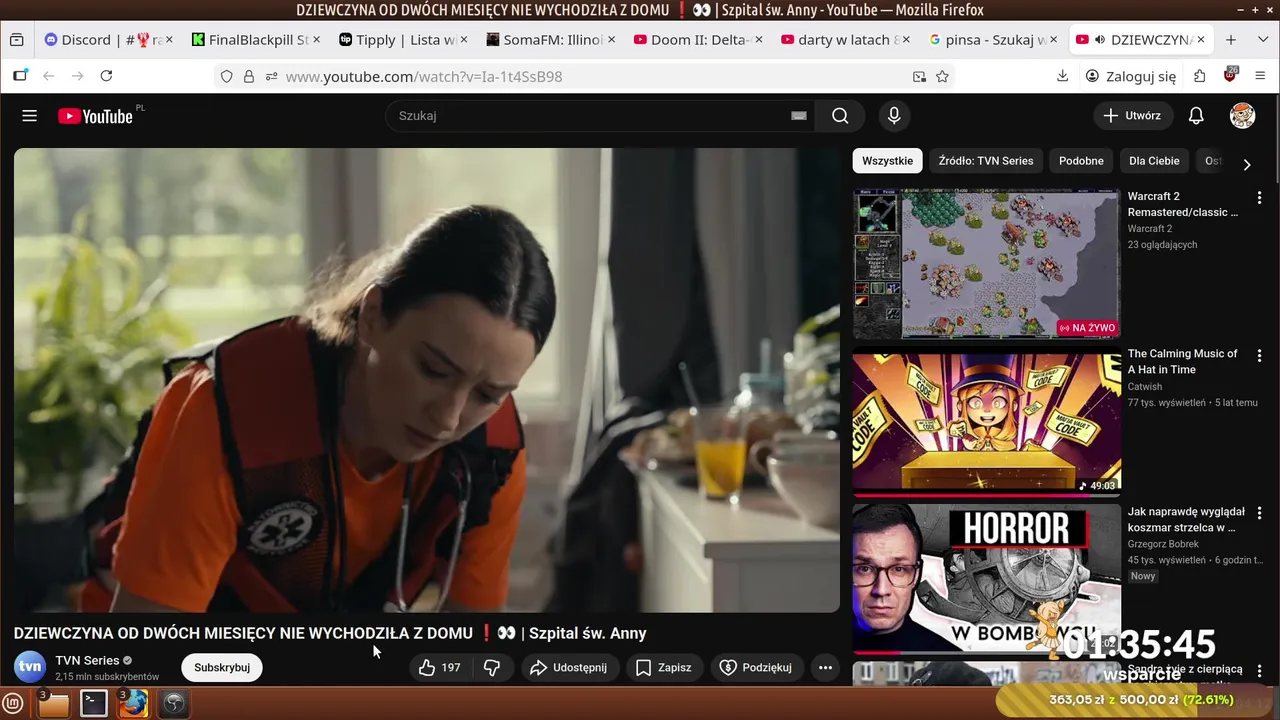Open the file manager from taskbar
The width and height of the screenshot is (1280, 720).
[53, 704]
